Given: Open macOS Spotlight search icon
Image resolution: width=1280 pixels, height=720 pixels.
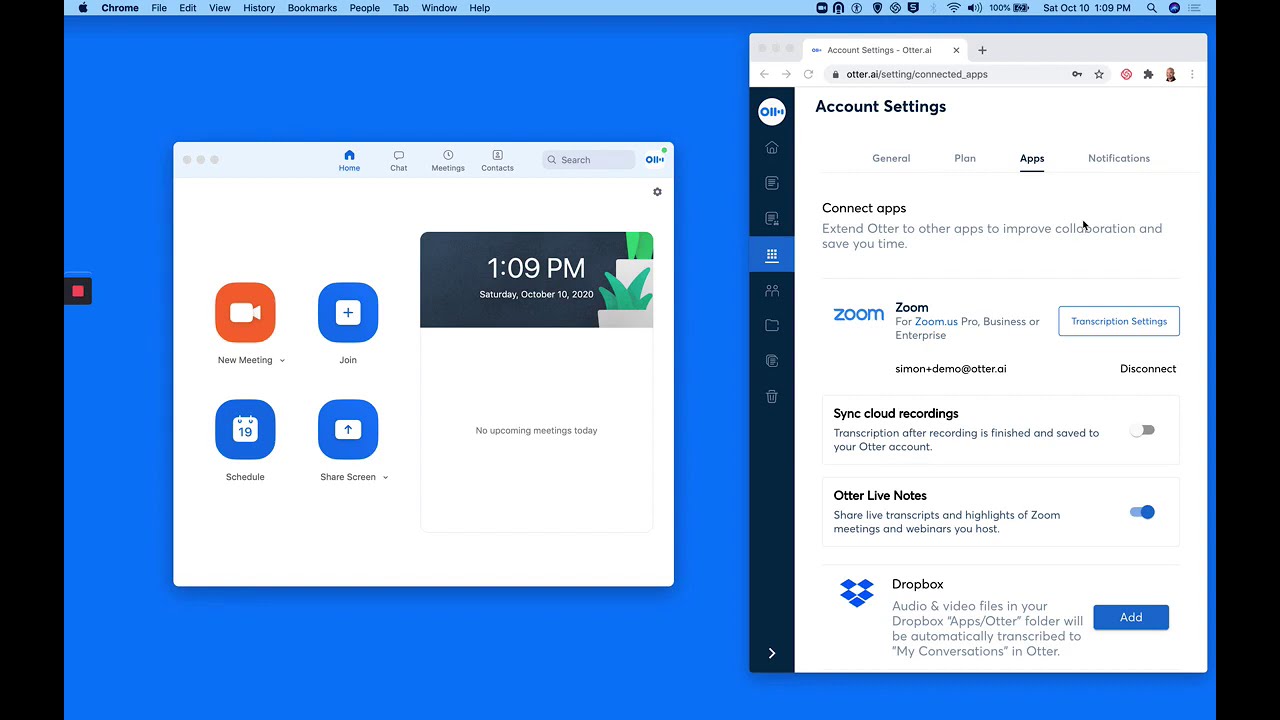Looking at the screenshot, I should [x=1152, y=8].
